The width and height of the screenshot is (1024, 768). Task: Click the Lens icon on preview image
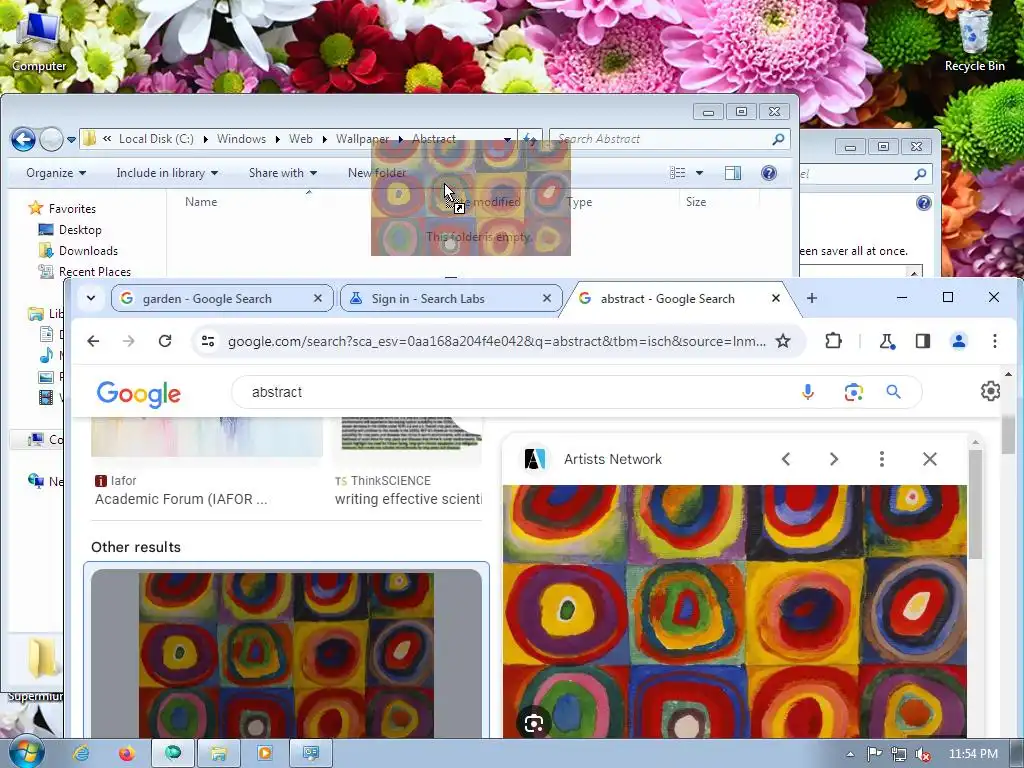[534, 723]
